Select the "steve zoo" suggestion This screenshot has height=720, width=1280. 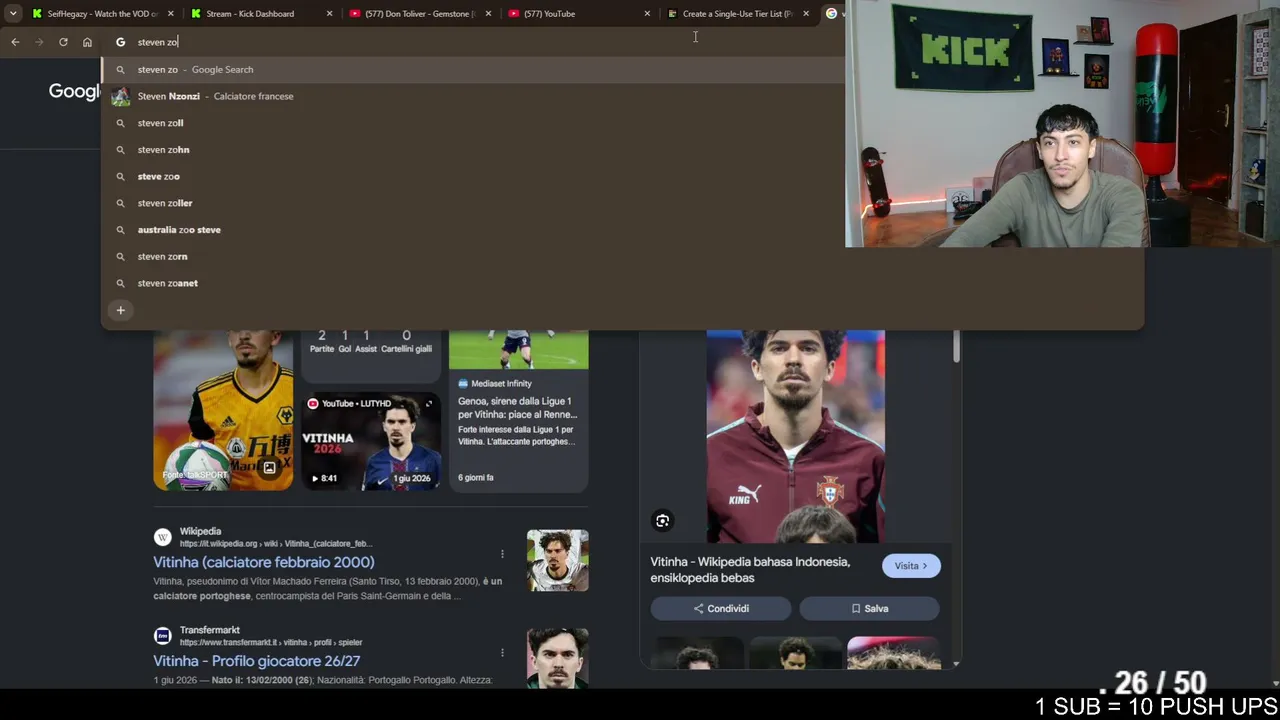click(x=472, y=176)
